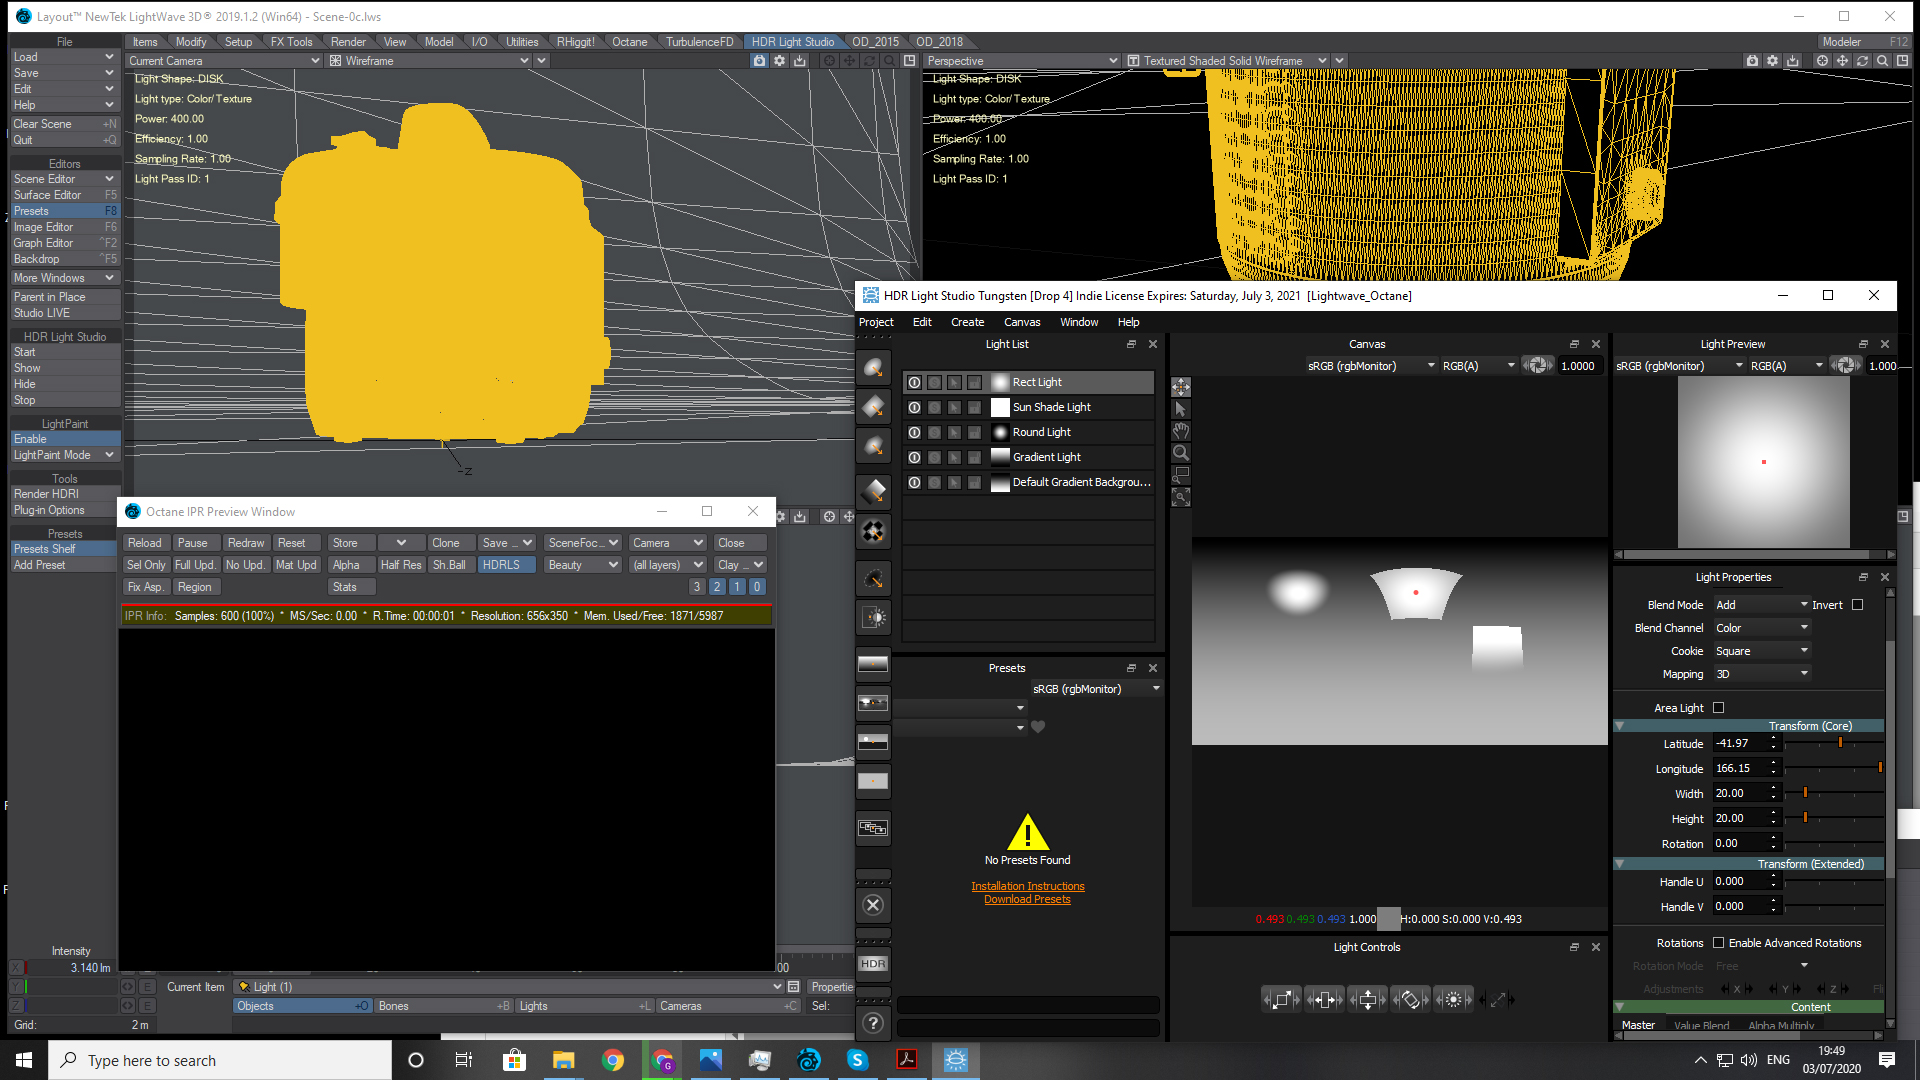This screenshot has height=1080, width=1920.
Task: Enable the Area Light checkbox
Action: pyautogui.click(x=1719, y=708)
